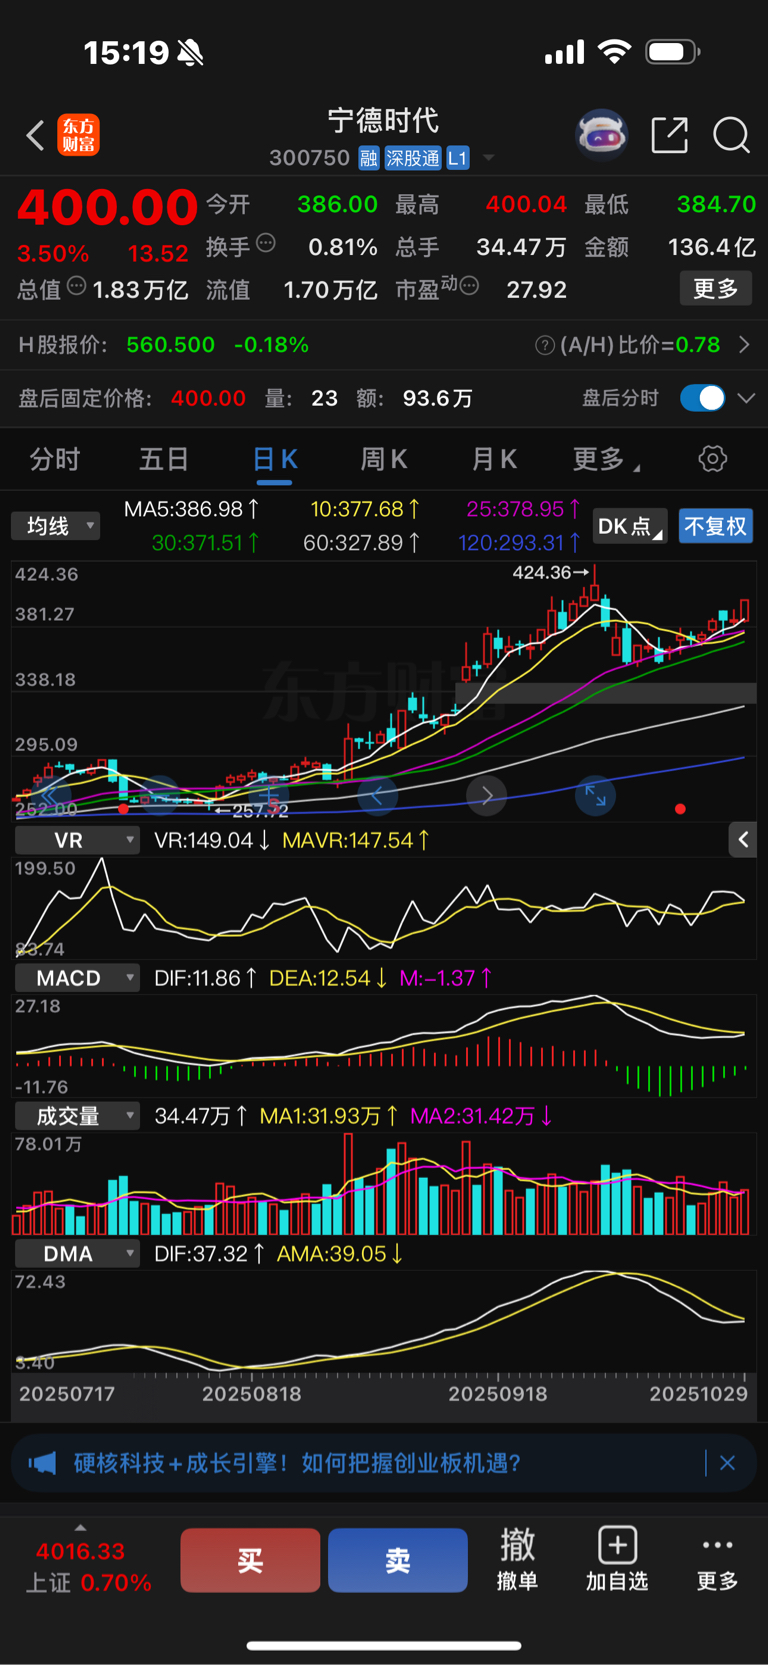
Task: Switch to the 周K tab
Action: (x=384, y=459)
